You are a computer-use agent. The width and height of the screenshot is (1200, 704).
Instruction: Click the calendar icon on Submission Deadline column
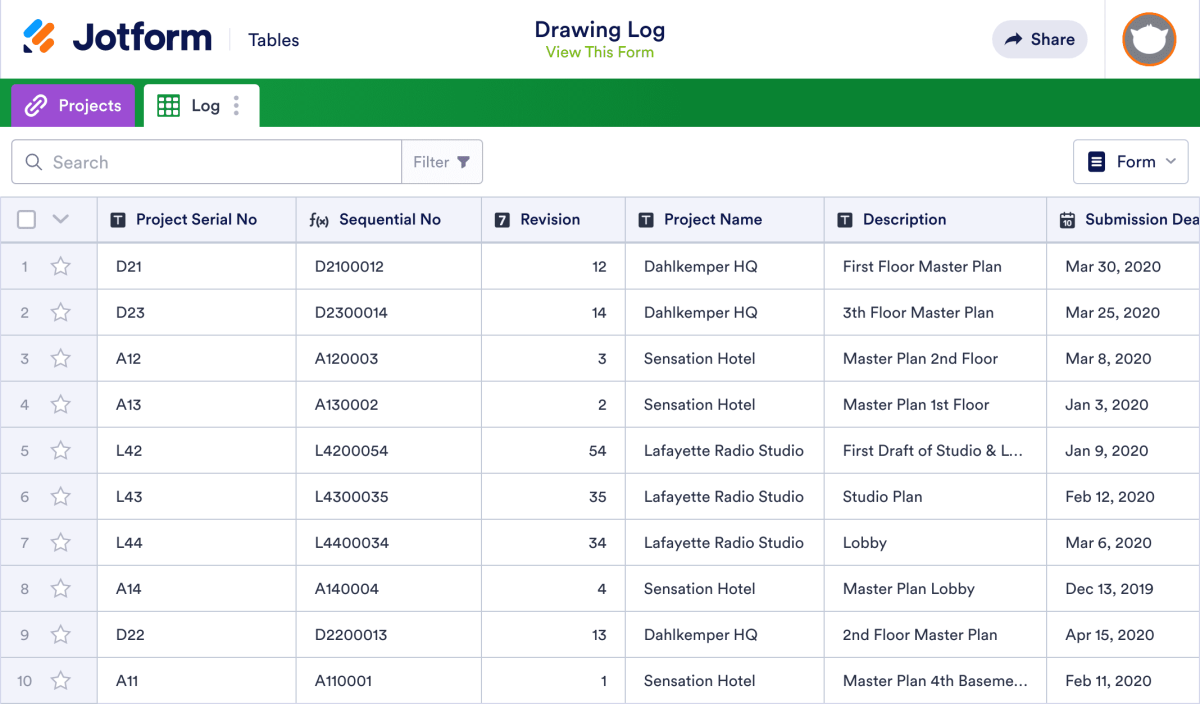click(x=1064, y=219)
